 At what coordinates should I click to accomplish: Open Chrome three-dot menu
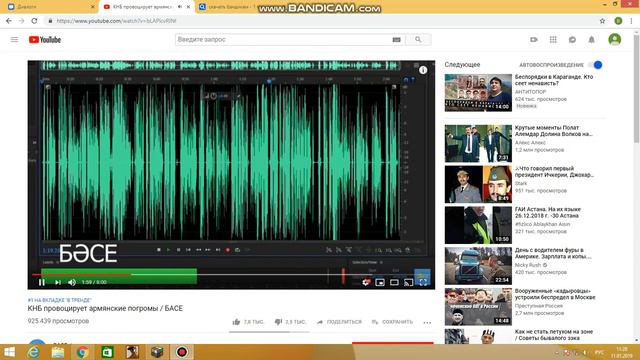631,21
